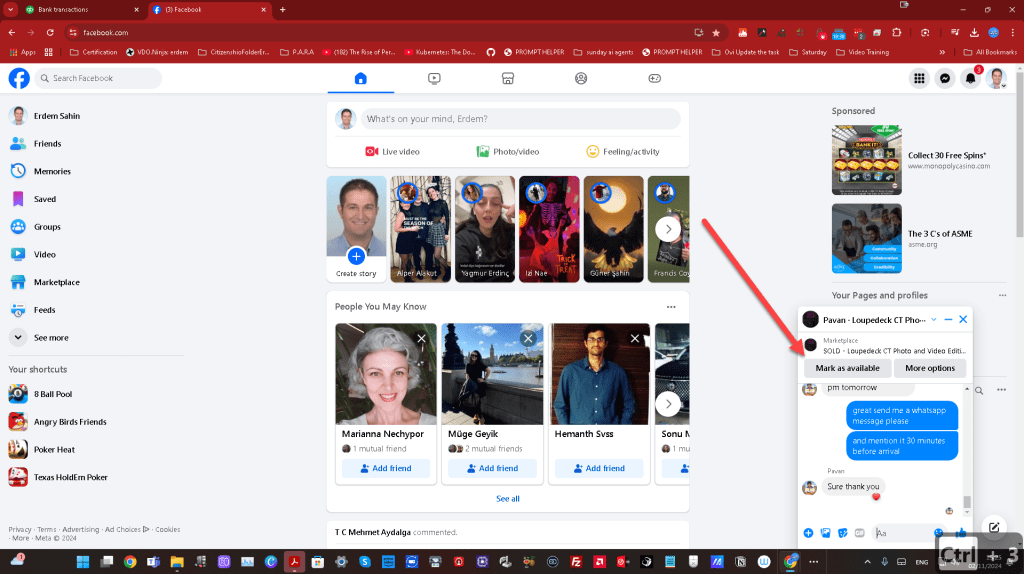Click More options in chat
This screenshot has width=1024, height=574.
[930, 368]
